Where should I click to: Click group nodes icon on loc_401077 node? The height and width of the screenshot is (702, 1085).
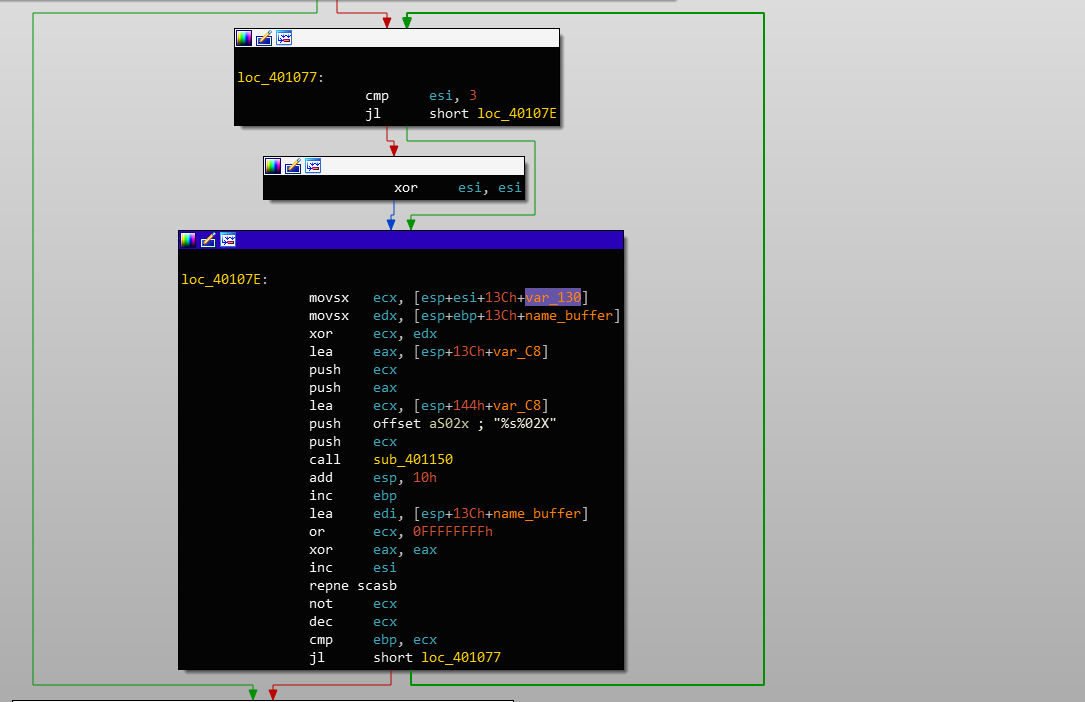click(x=284, y=38)
